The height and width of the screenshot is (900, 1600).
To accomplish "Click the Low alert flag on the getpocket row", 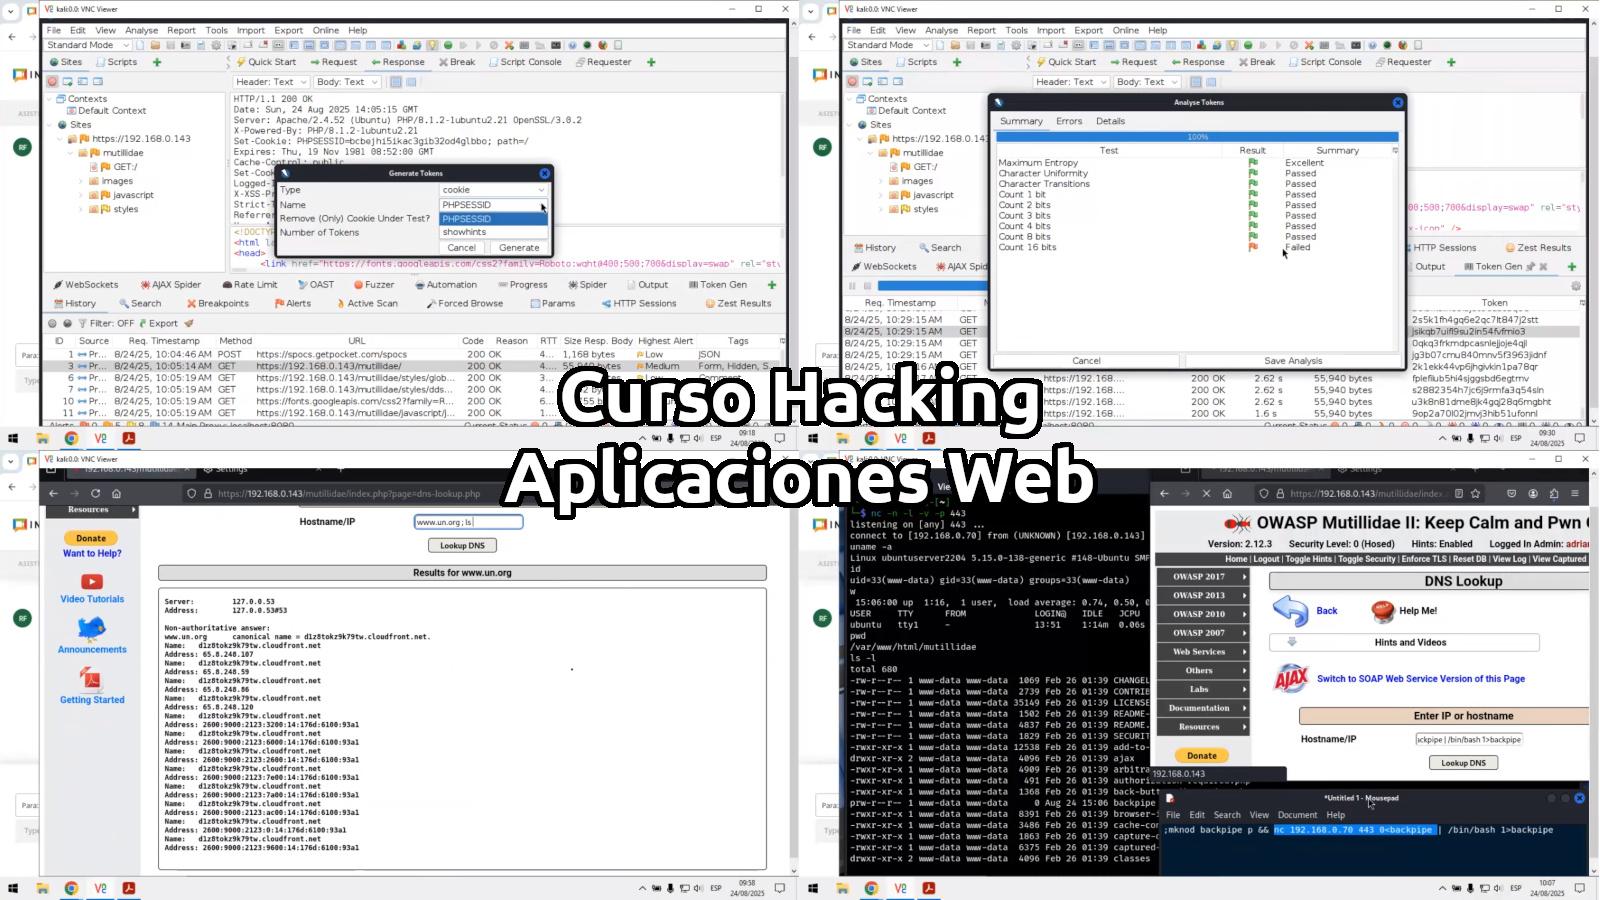I will pos(640,354).
